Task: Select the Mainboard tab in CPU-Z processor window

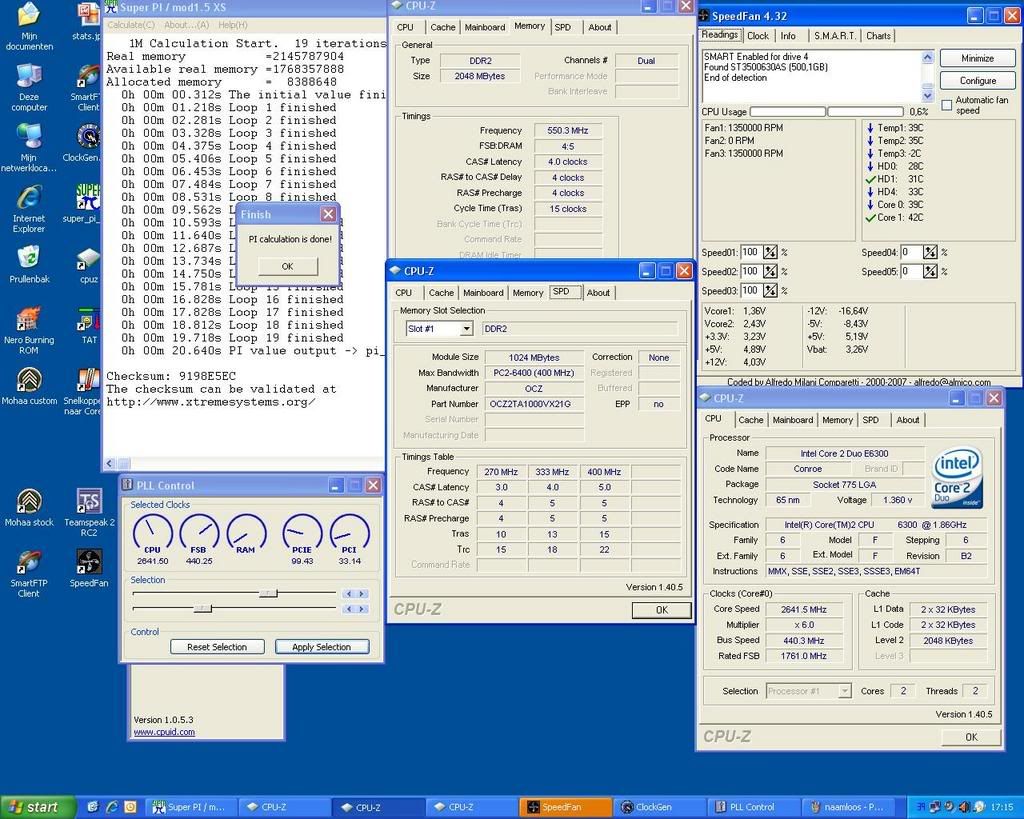Action: click(793, 420)
